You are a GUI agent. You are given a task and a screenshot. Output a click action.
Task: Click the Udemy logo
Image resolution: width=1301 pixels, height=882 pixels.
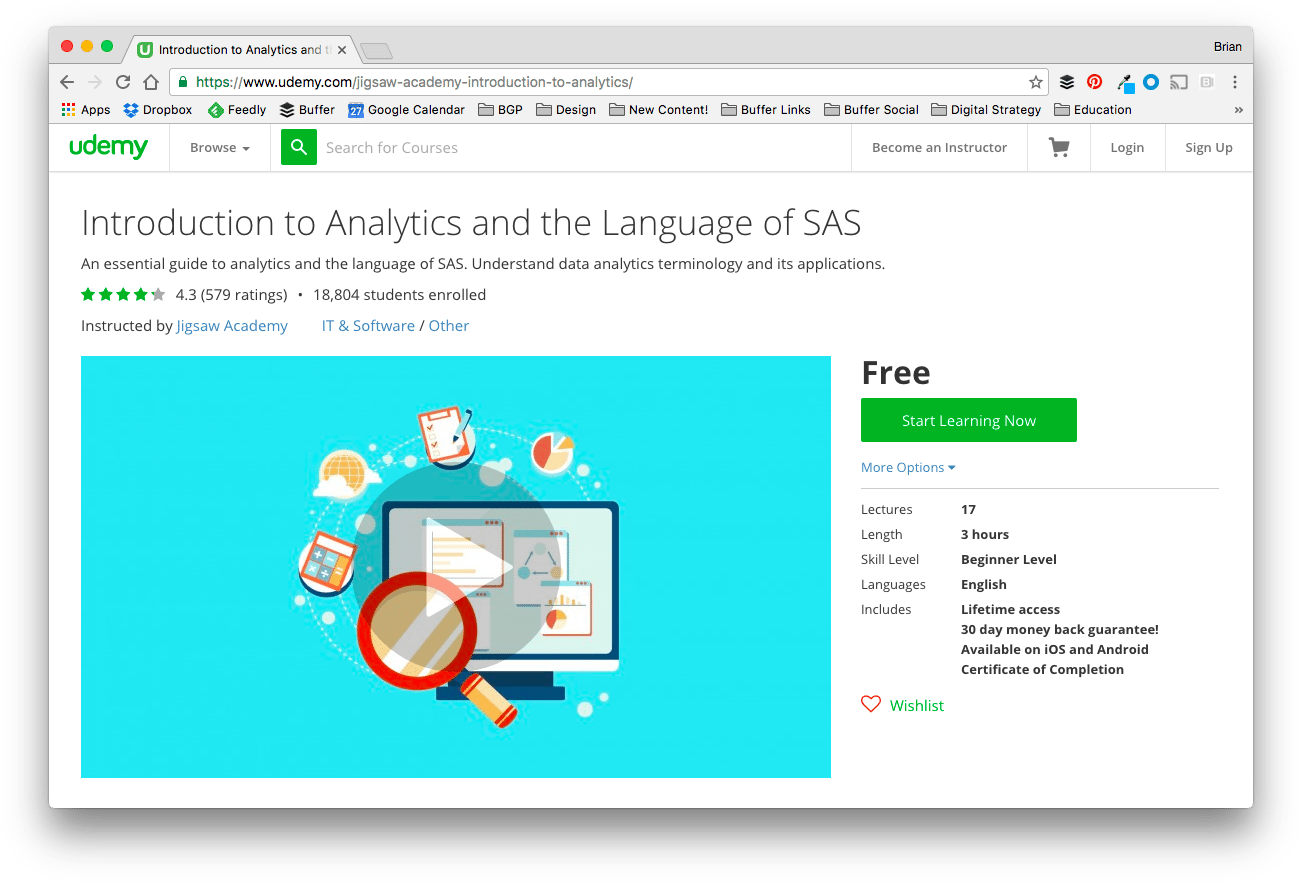[x=108, y=147]
